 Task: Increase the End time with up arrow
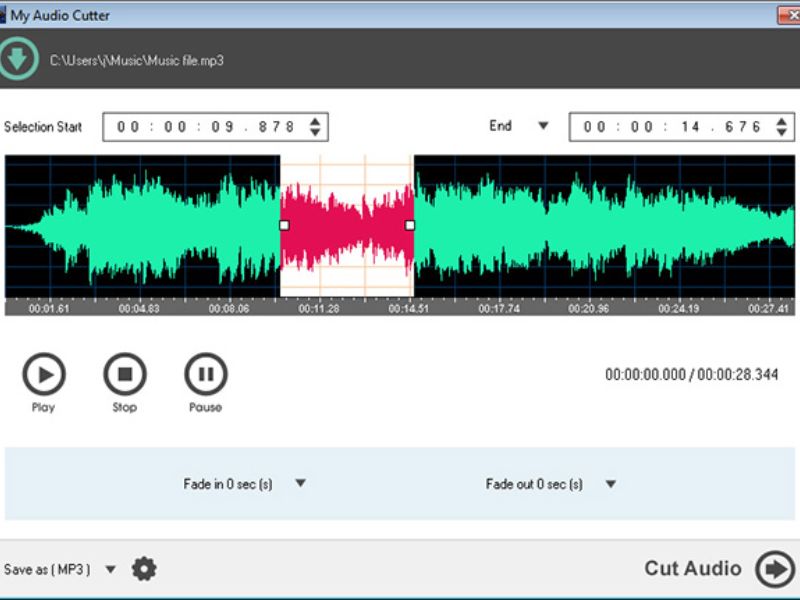782,121
